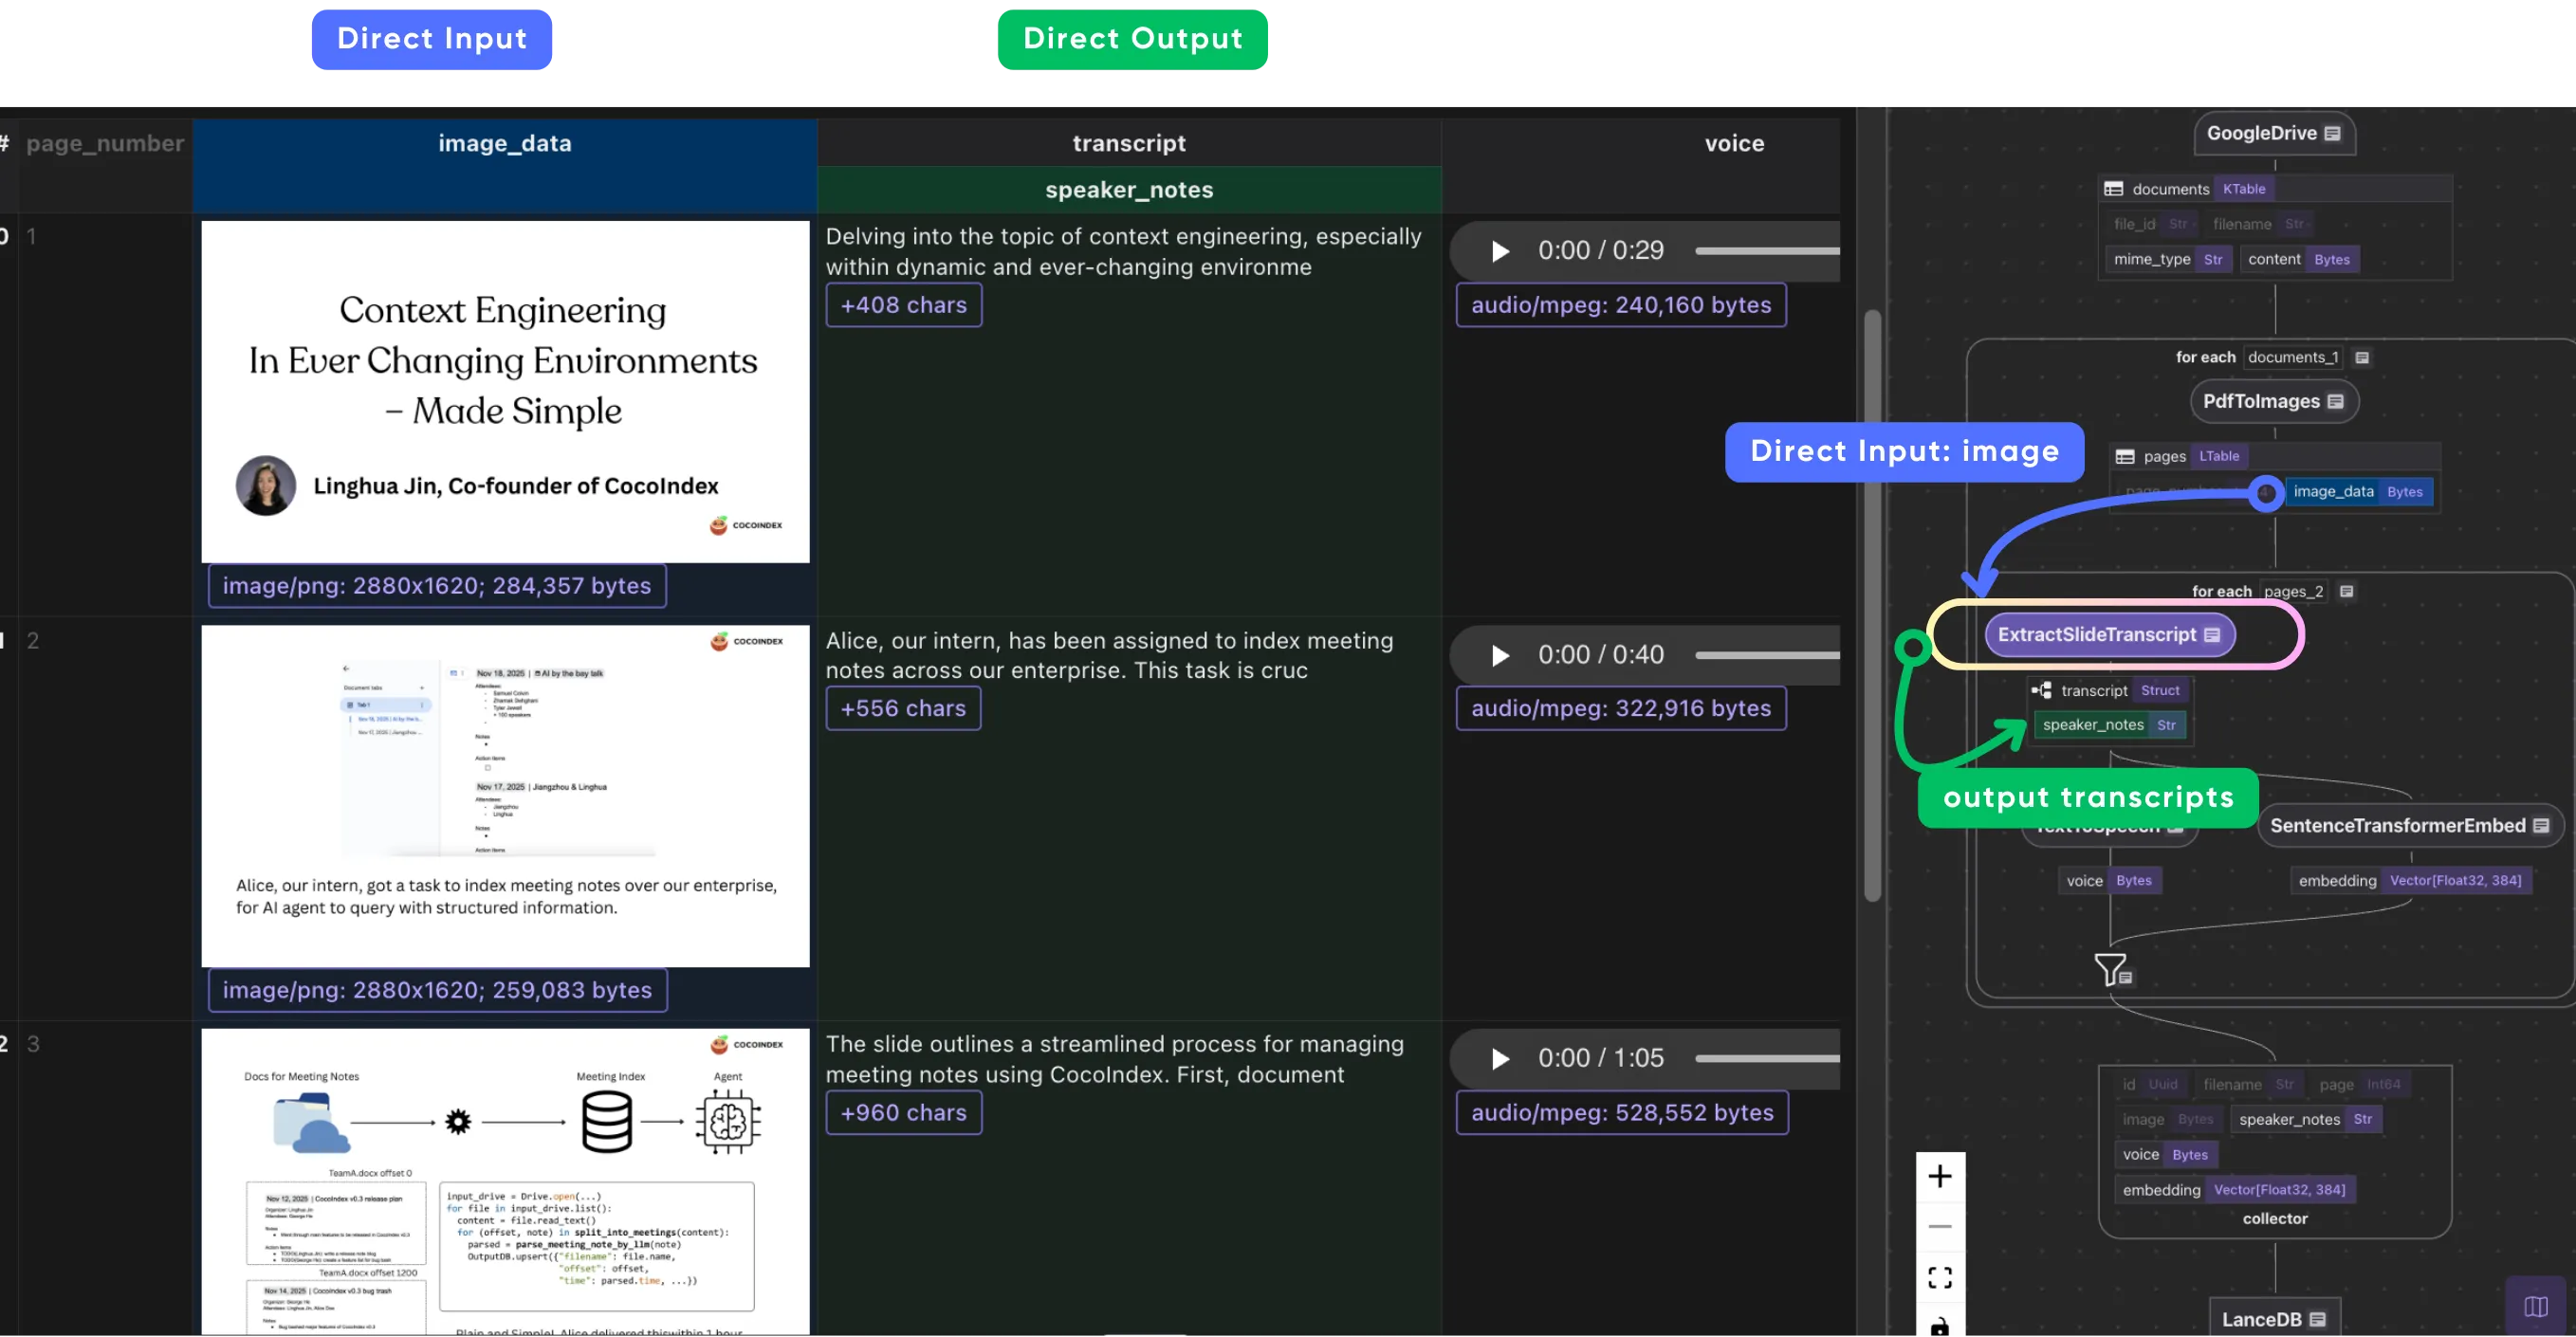Click the fit-view icon in the zoom toolbar
The height and width of the screenshot is (1337, 2576).
coord(1941,1276)
